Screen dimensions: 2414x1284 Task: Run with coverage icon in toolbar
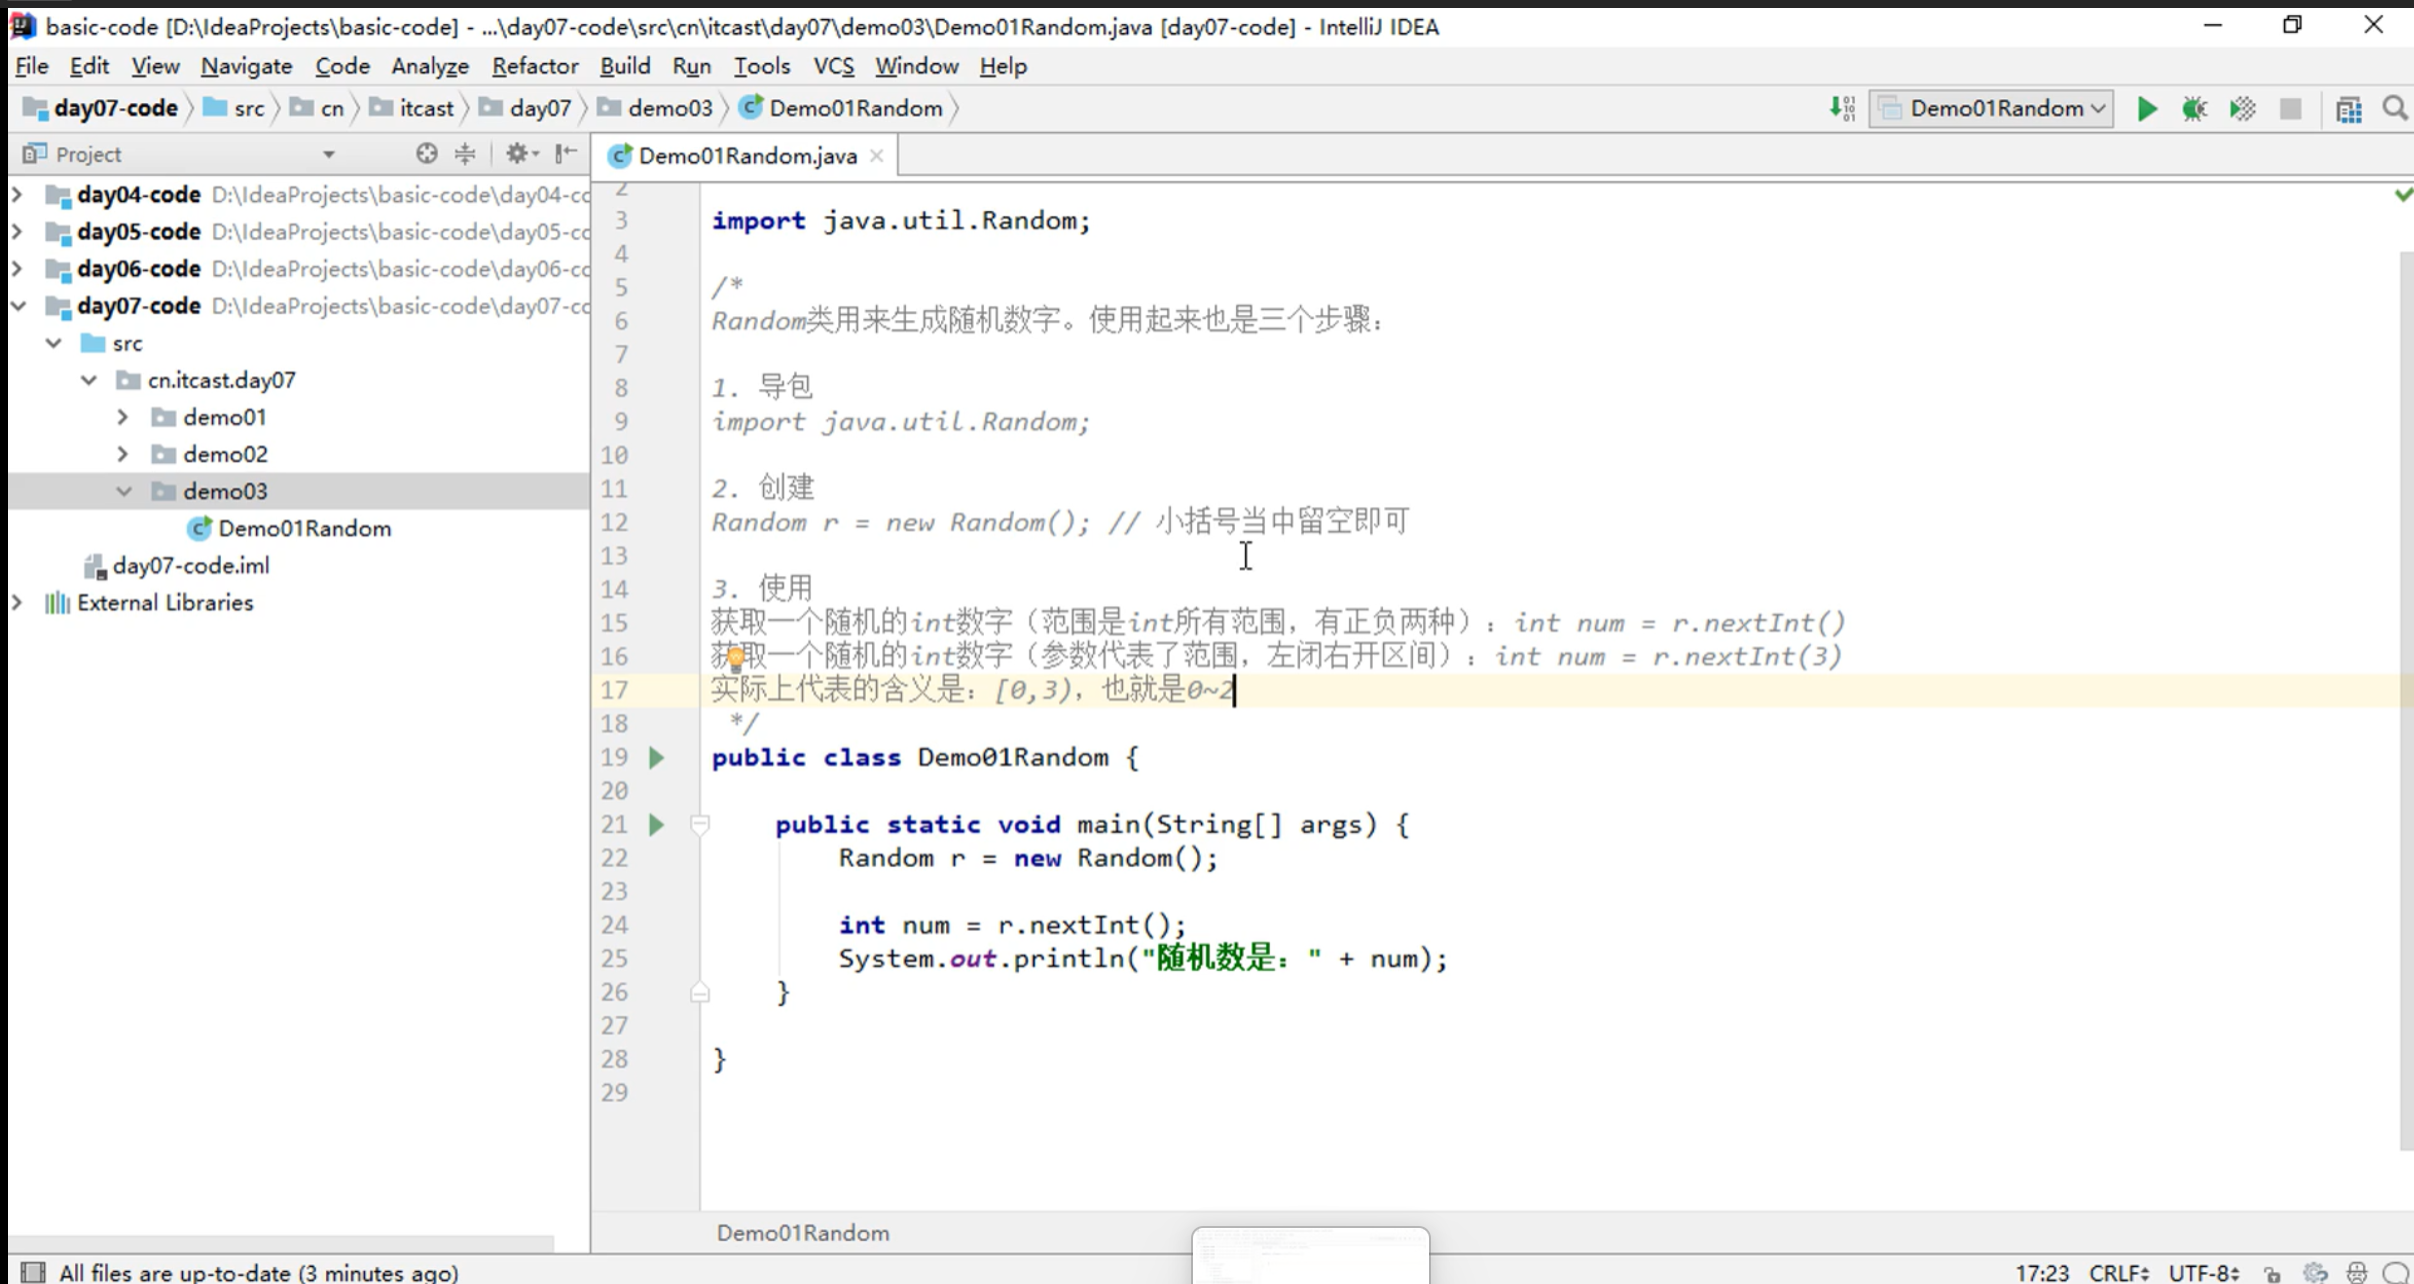tap(2242, 108)
